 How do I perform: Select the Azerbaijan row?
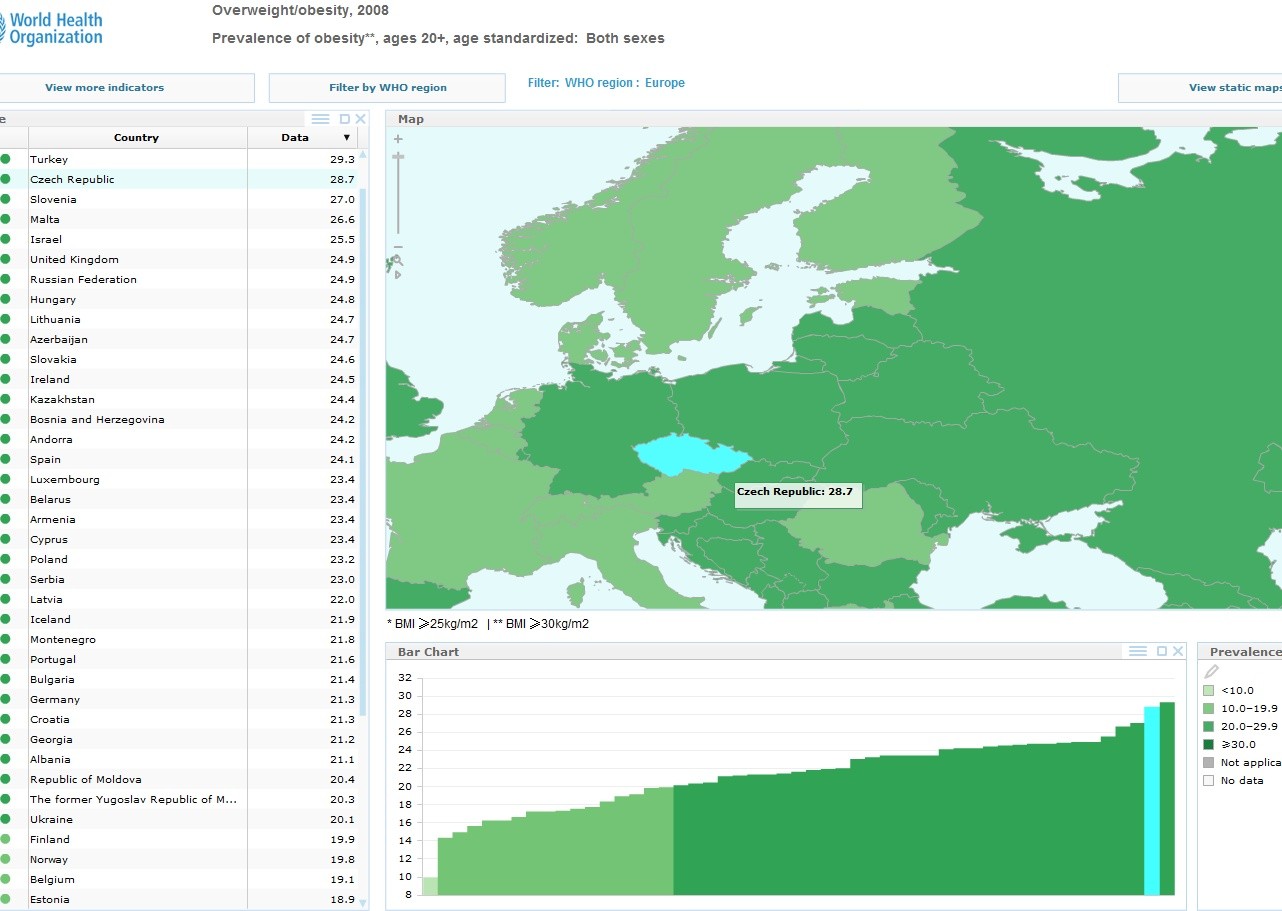(x=179, y=339)
